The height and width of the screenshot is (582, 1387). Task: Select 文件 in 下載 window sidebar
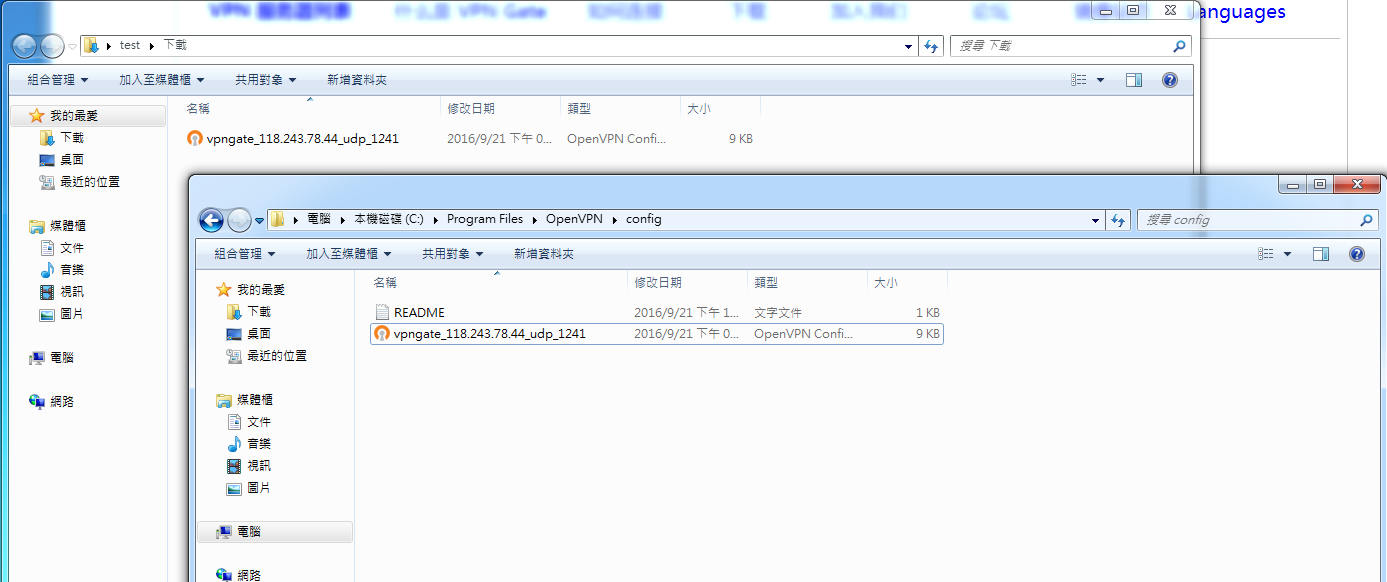63,248
